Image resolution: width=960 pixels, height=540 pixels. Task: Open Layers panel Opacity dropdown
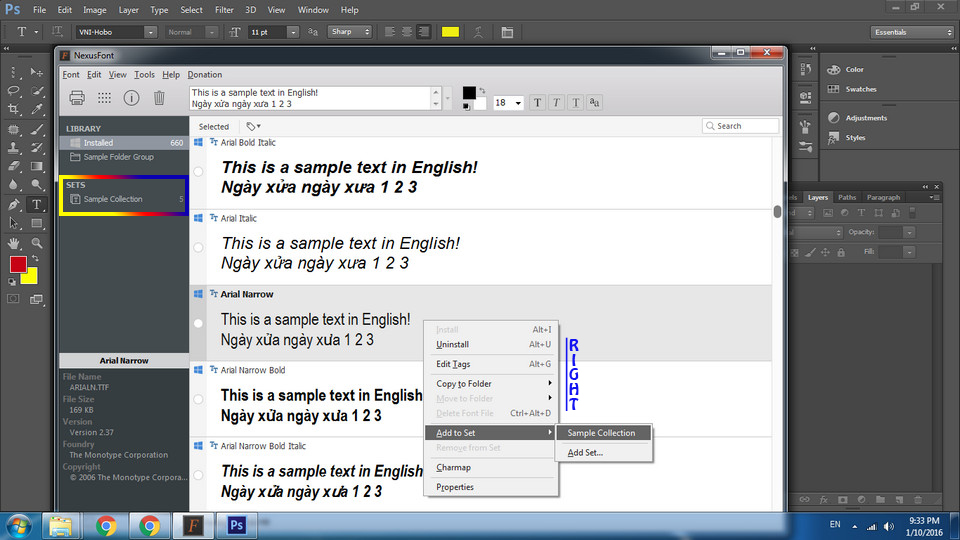(x=909, y=232)
